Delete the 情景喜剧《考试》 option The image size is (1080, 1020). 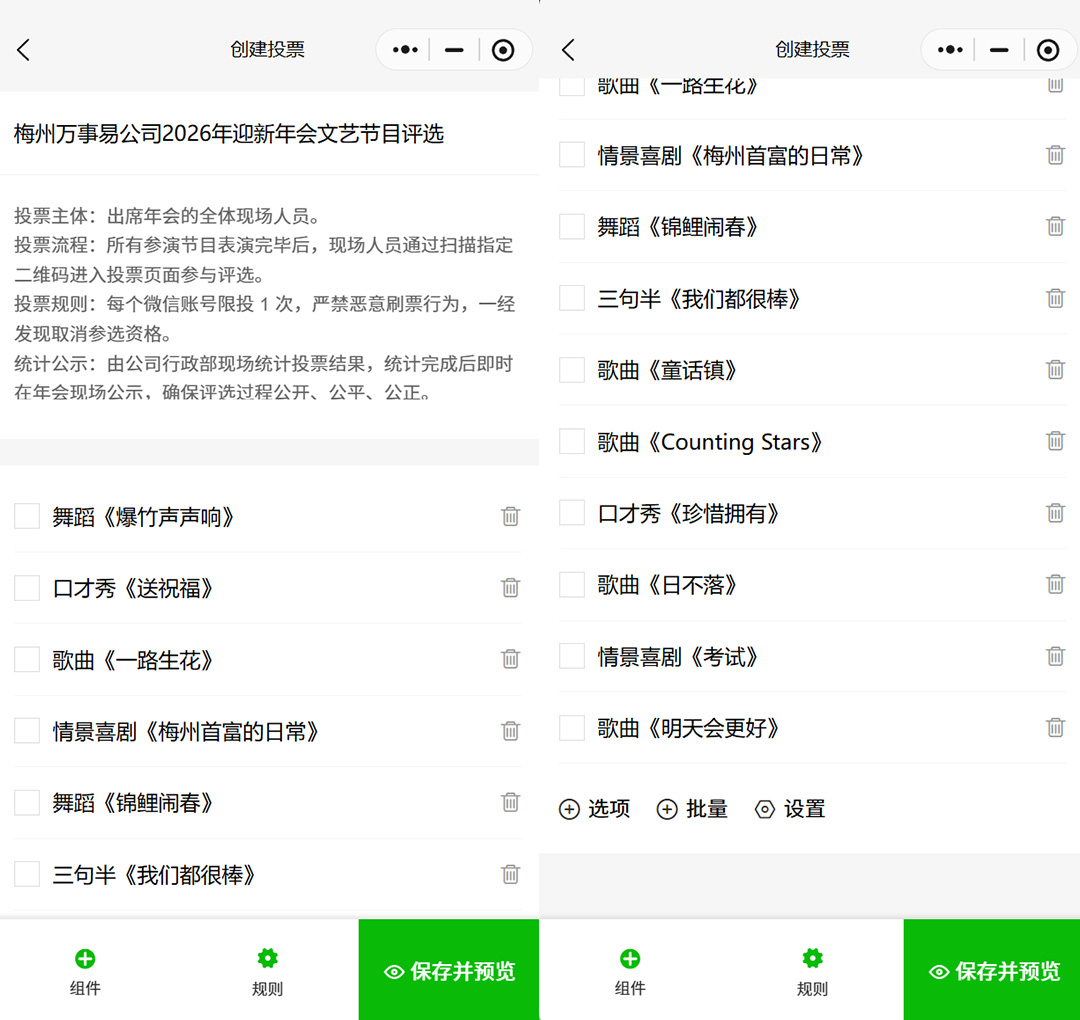1055,656
